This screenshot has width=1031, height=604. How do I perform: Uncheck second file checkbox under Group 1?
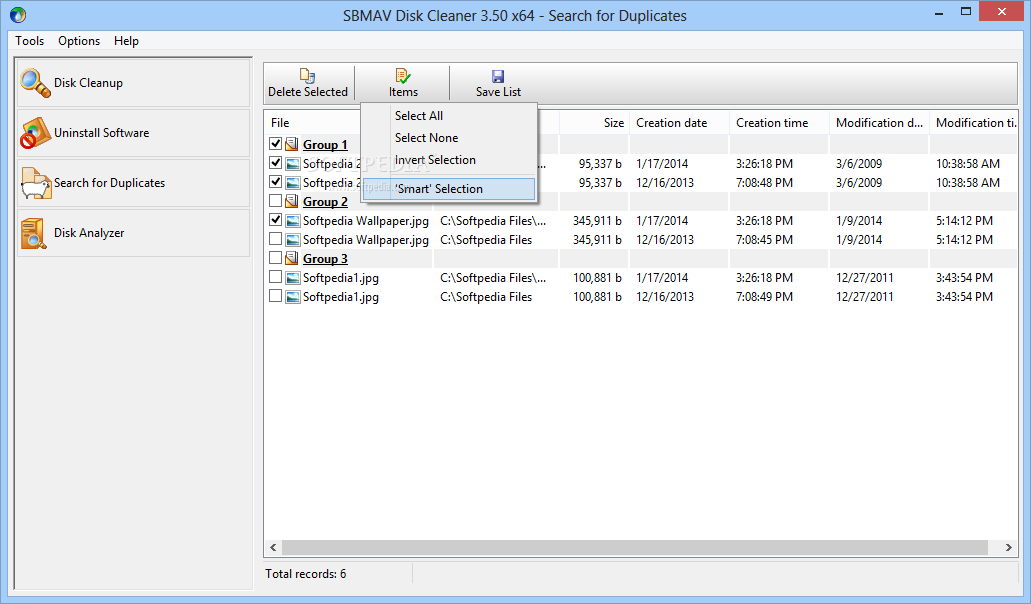click(x=276, y=182)
